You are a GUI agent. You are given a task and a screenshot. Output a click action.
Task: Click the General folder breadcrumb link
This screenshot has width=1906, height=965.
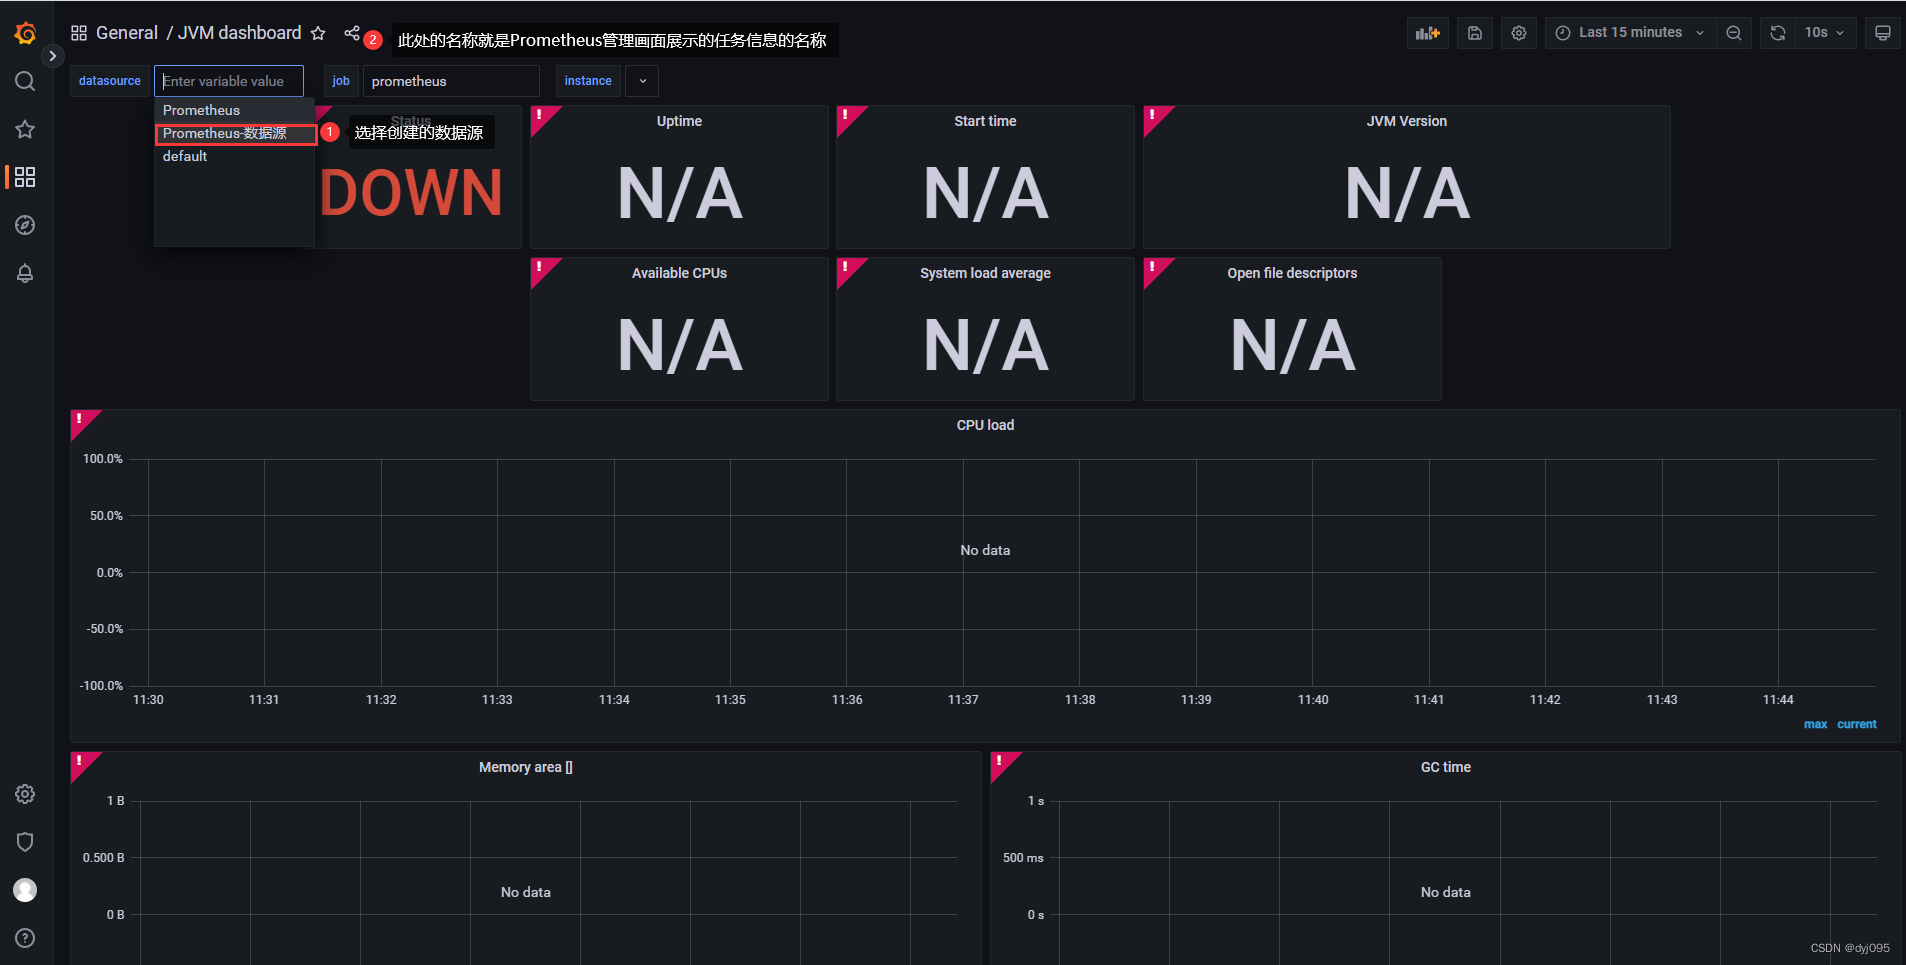pos(127,33)
